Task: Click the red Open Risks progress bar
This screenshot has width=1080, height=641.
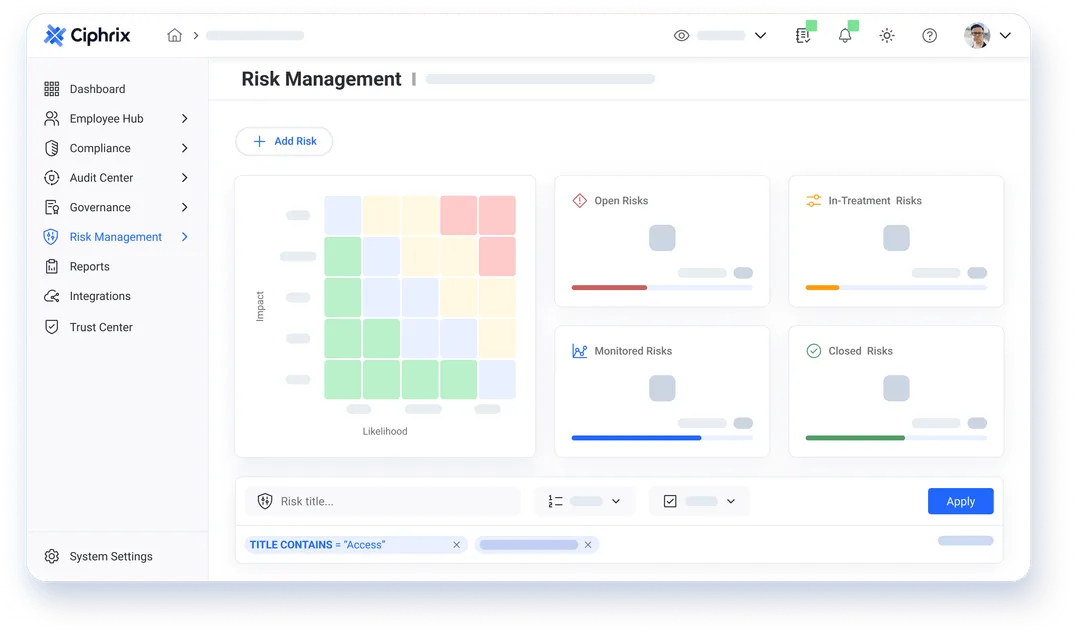Action: tap(610, 287)
